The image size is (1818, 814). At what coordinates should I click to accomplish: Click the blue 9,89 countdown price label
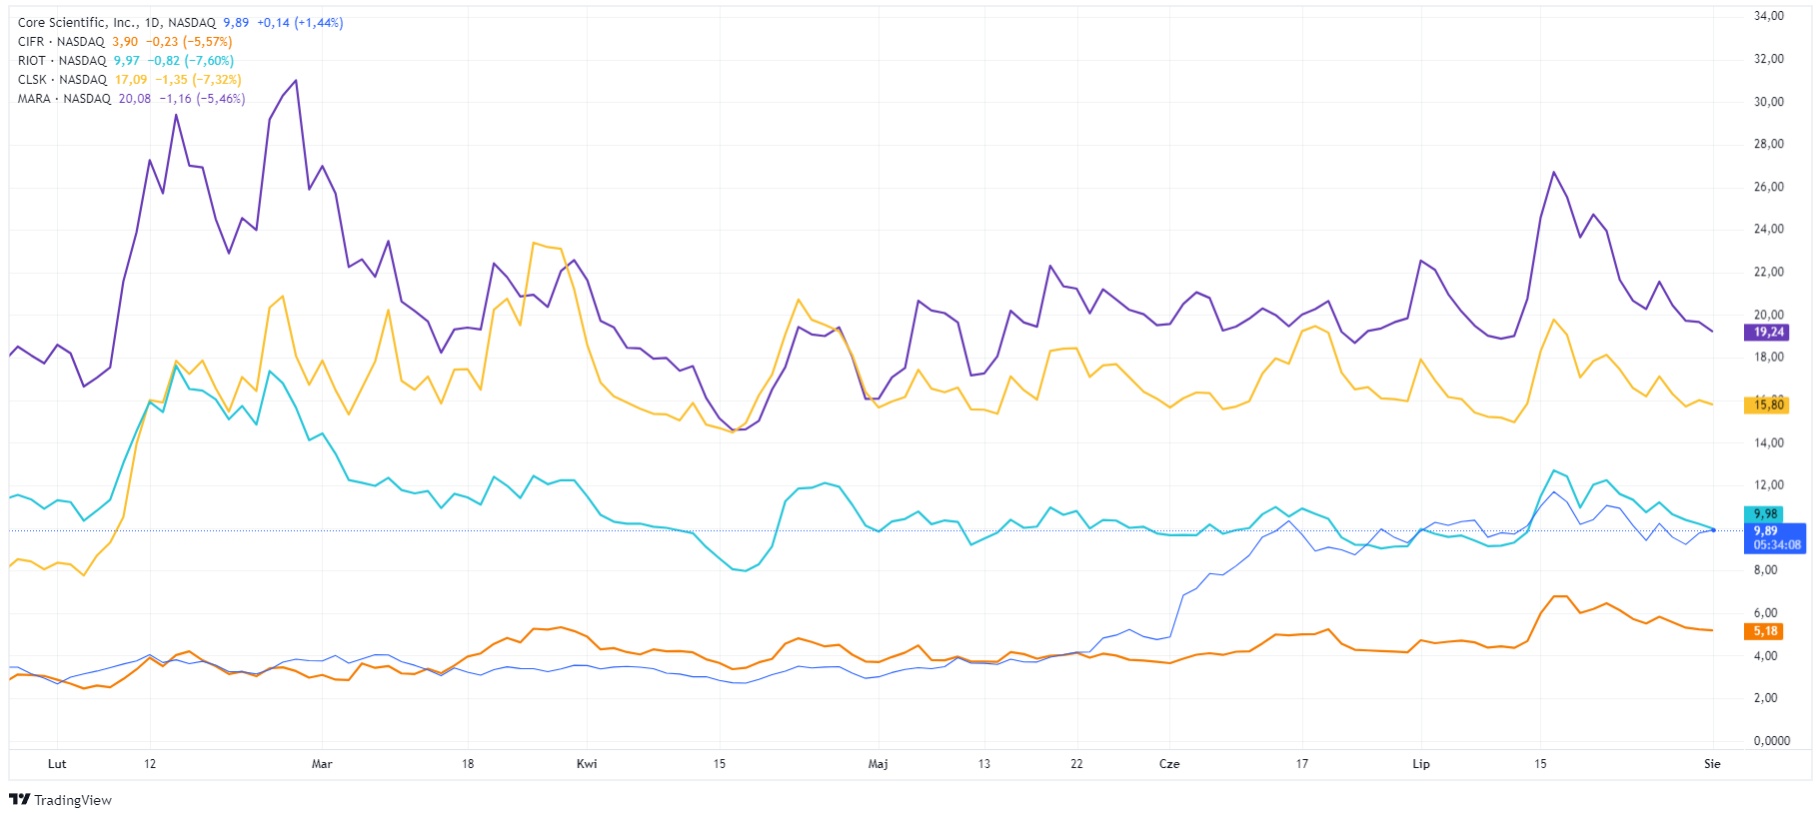[x=1775, y=538]
